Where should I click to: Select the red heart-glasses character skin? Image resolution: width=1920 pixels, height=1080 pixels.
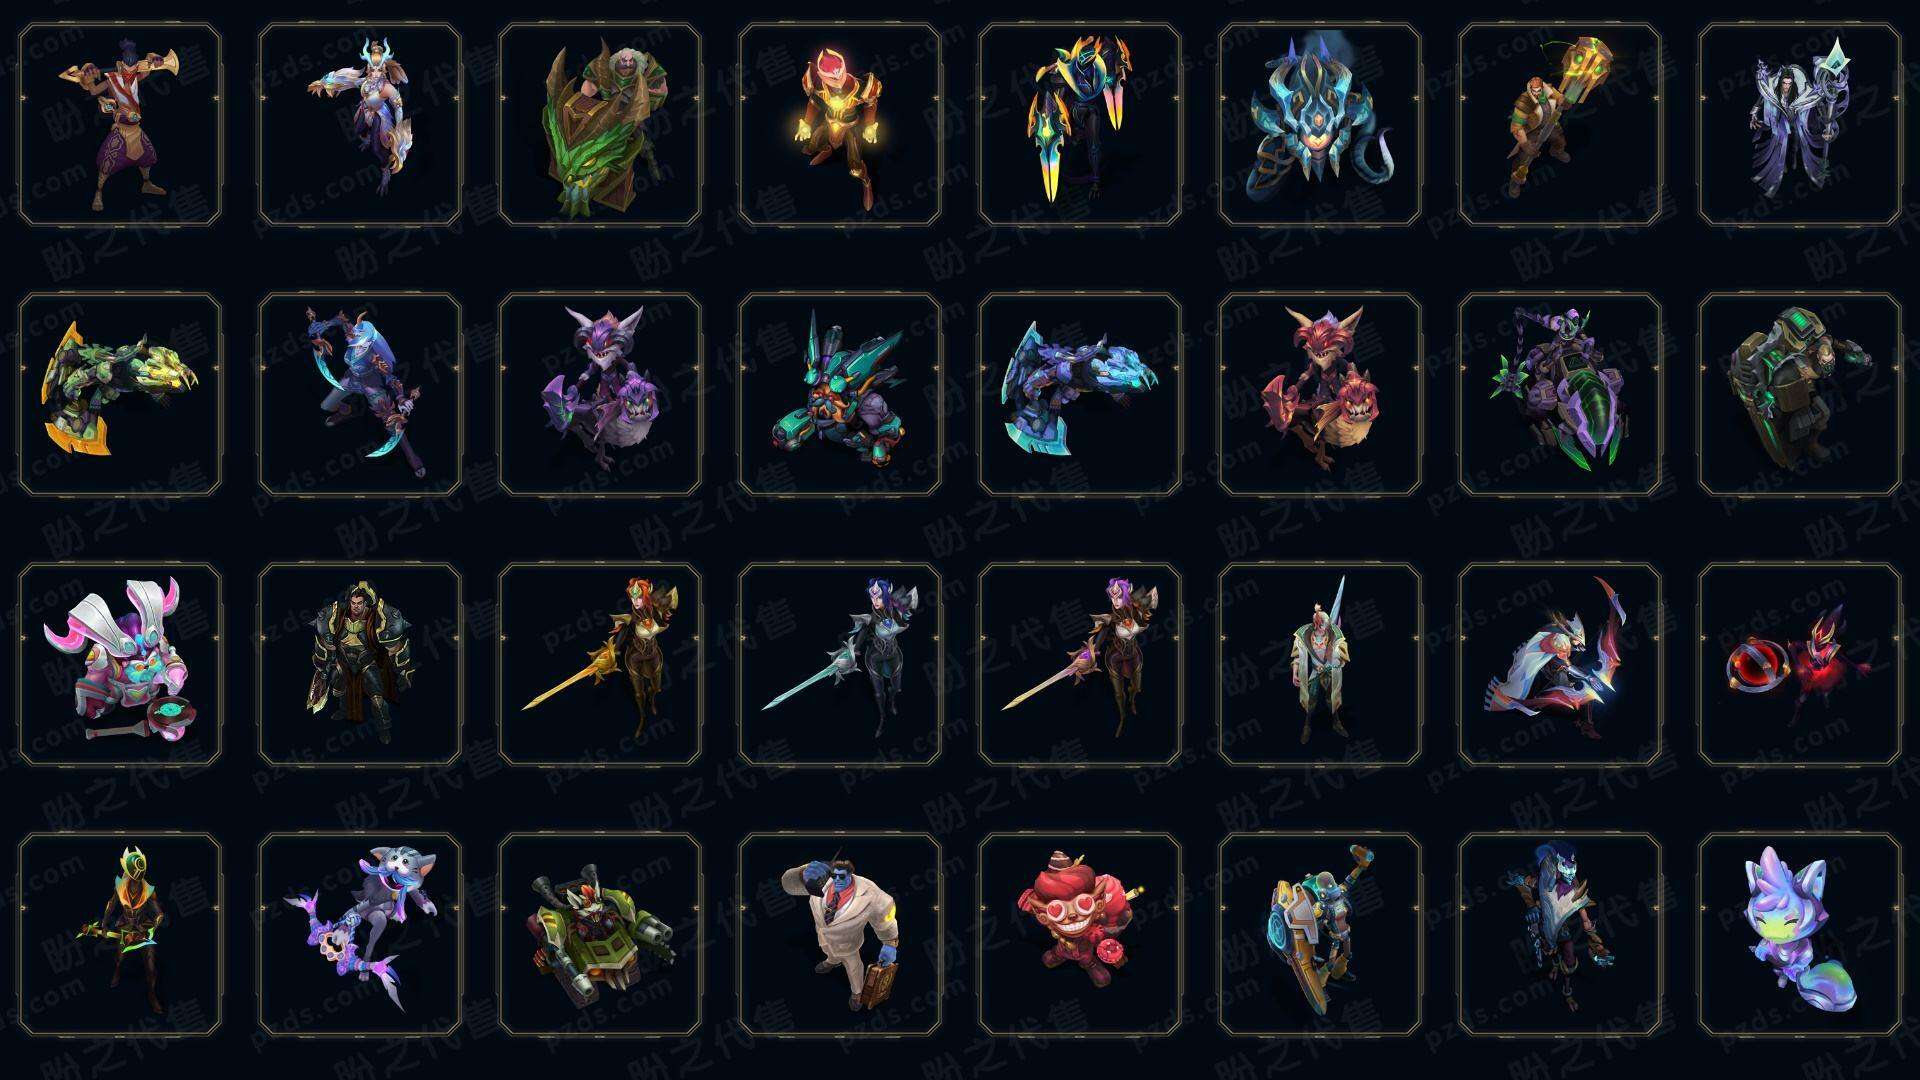[x=1080, y=934]
